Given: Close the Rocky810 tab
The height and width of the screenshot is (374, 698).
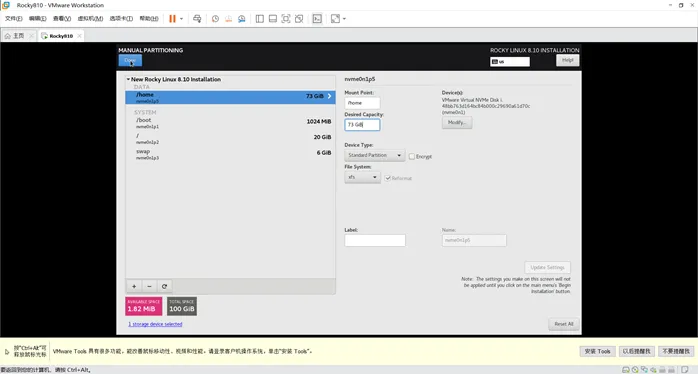Looking at the screenshot, I should click(x=79, y=36).
